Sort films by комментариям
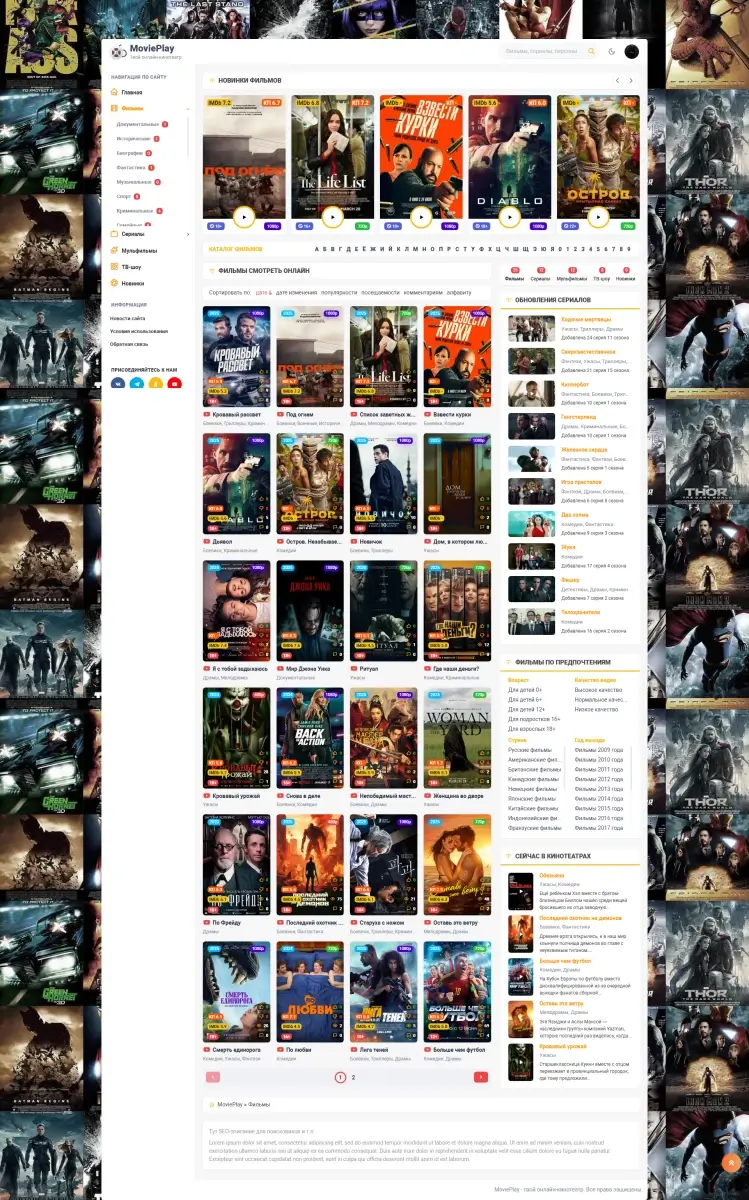This screenshot has height=1200, width=749. [423, 292]
